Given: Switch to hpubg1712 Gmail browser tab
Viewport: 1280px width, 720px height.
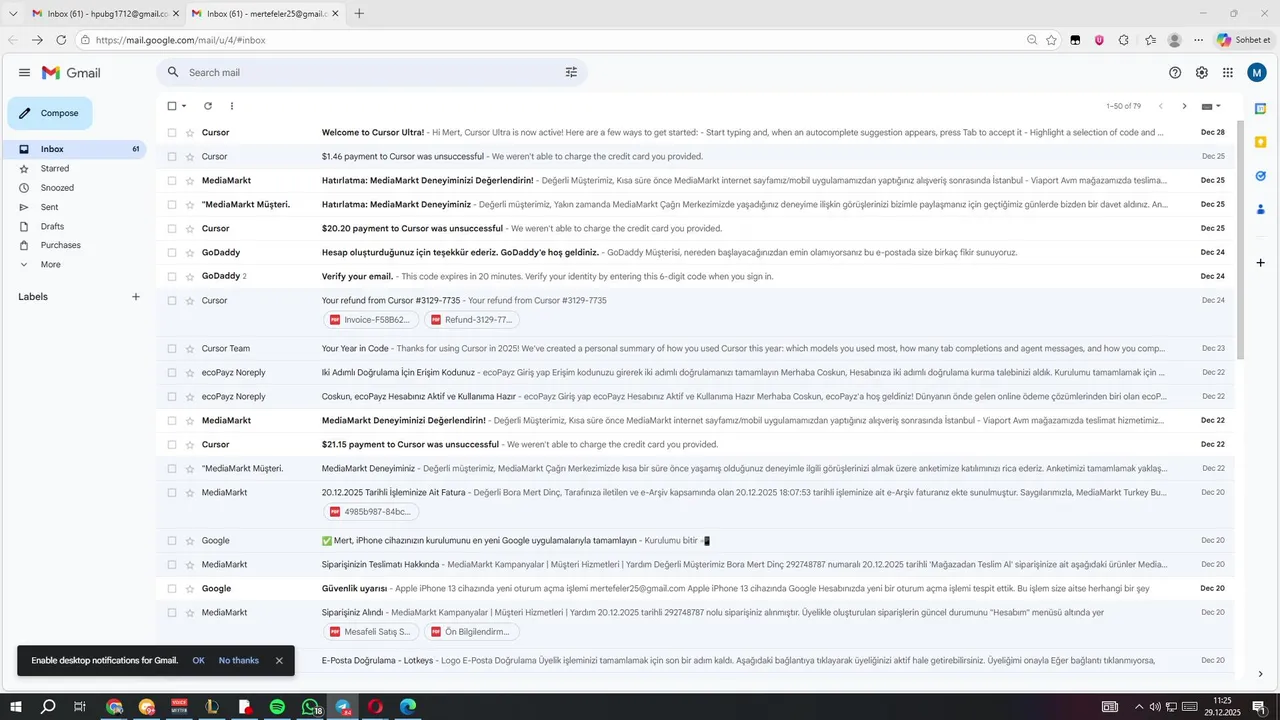Looking at the screenshot, I should (105, 13).
